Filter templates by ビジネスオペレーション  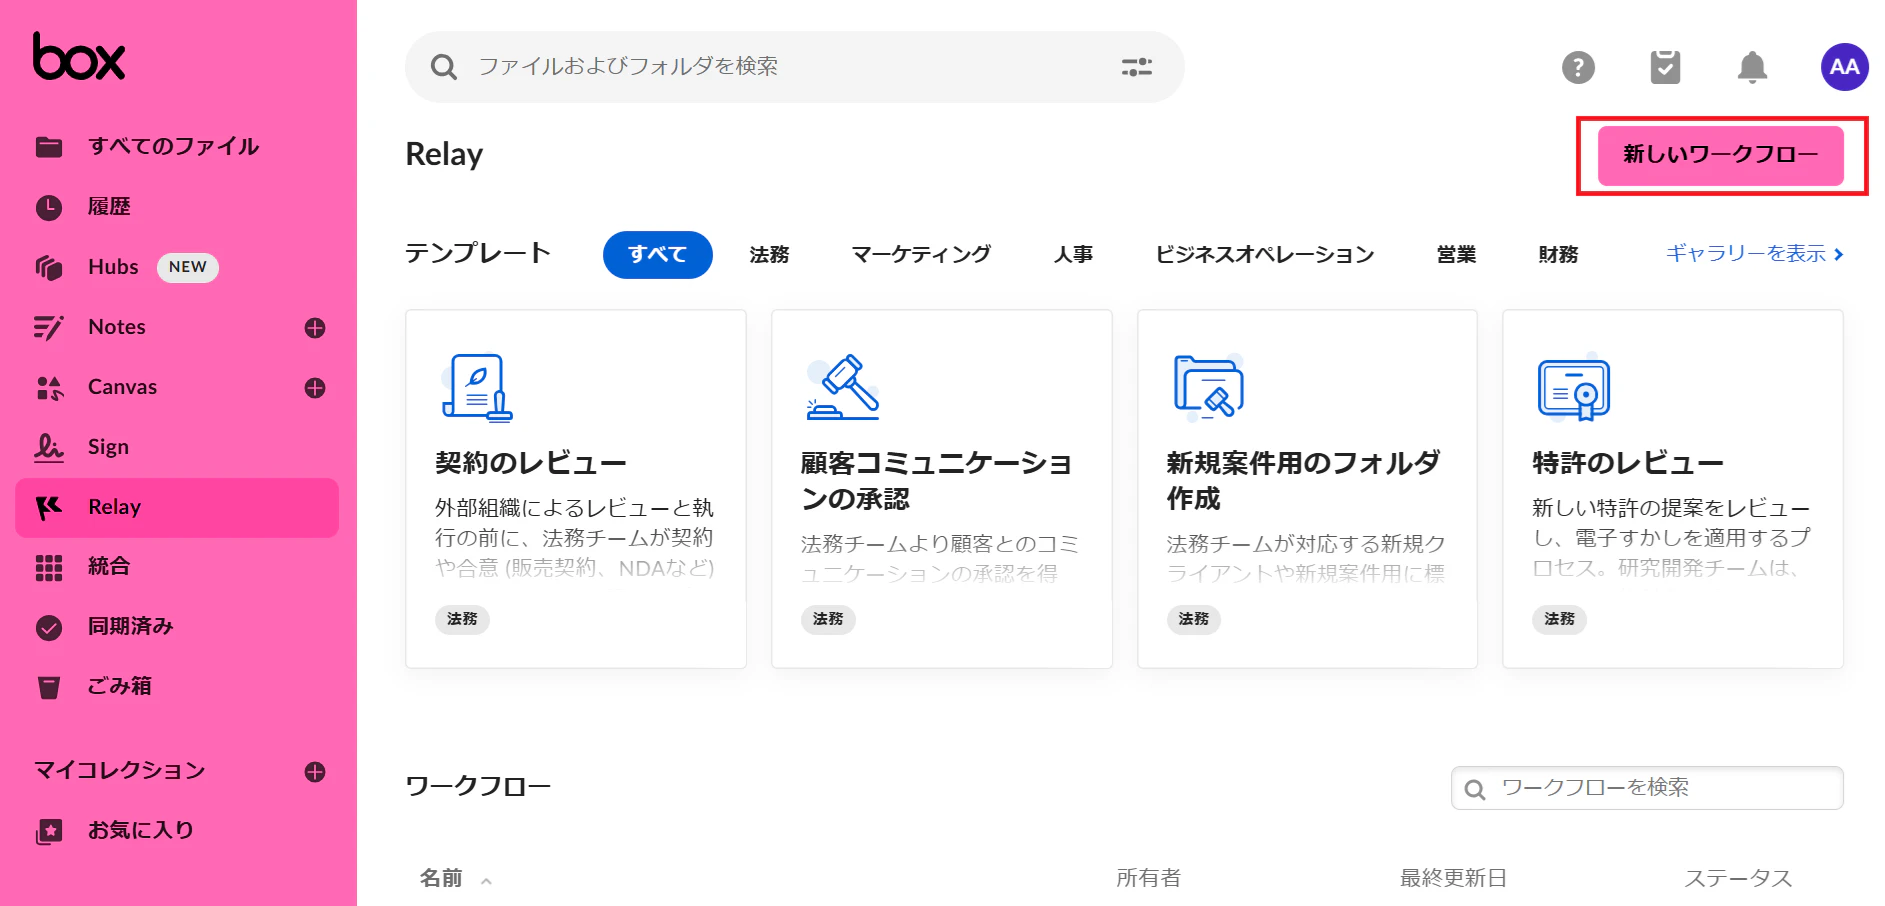pos(1265,255)
